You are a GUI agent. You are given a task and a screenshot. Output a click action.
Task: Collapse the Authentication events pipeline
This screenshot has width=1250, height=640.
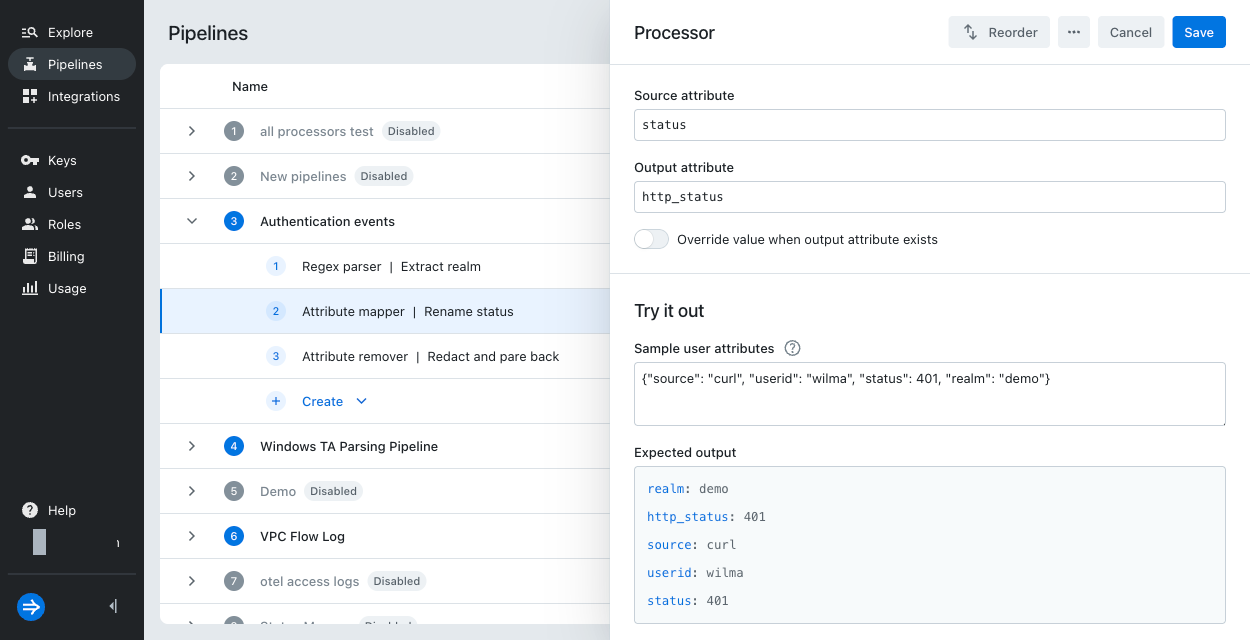191,221
